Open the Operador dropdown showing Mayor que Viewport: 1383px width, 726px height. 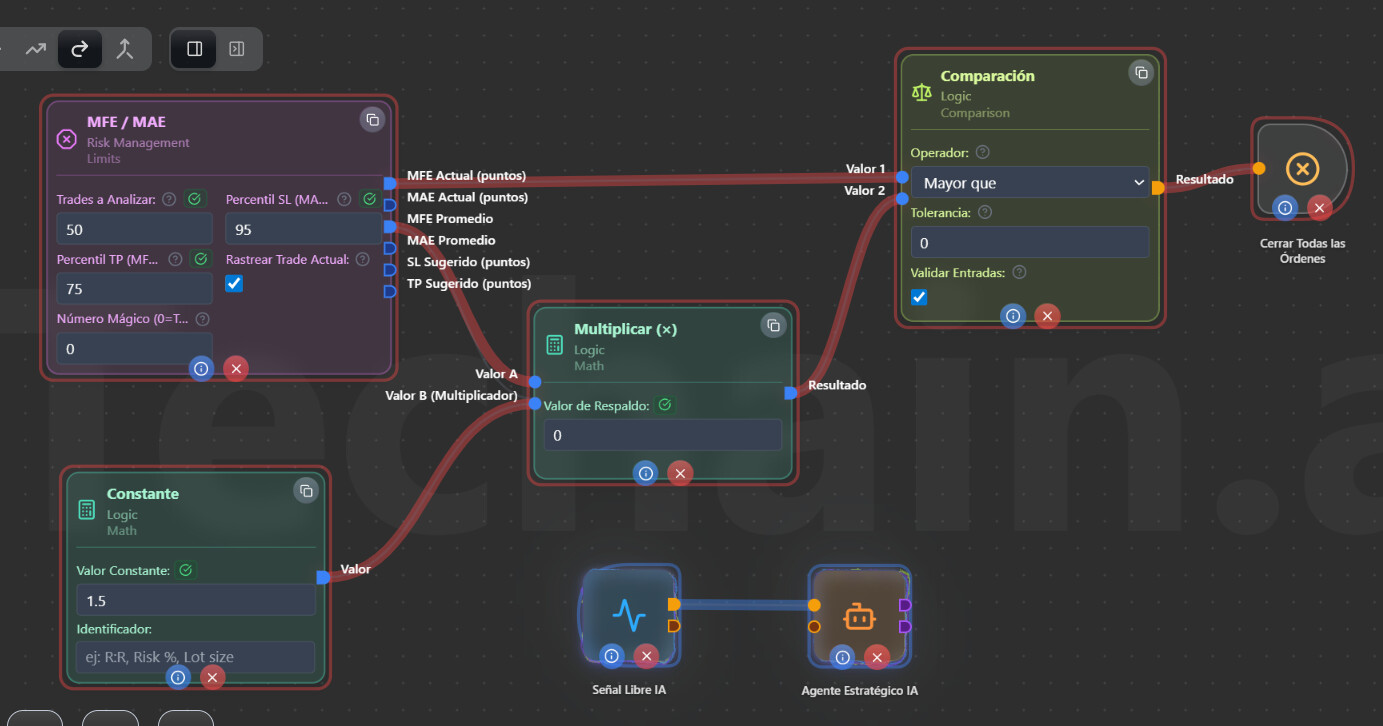click(x=1029, y=183)
